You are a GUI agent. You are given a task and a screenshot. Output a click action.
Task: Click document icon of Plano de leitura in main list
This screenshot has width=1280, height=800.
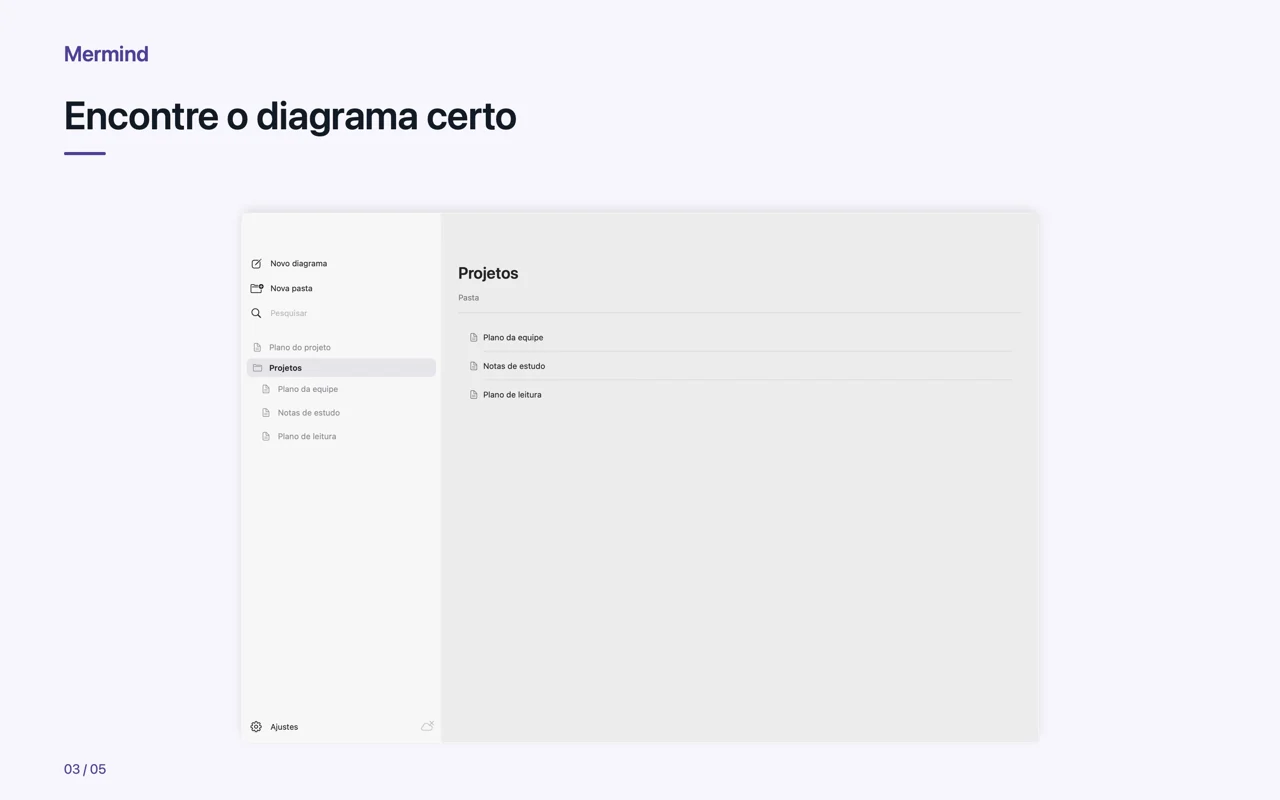[x=474, y=395]
